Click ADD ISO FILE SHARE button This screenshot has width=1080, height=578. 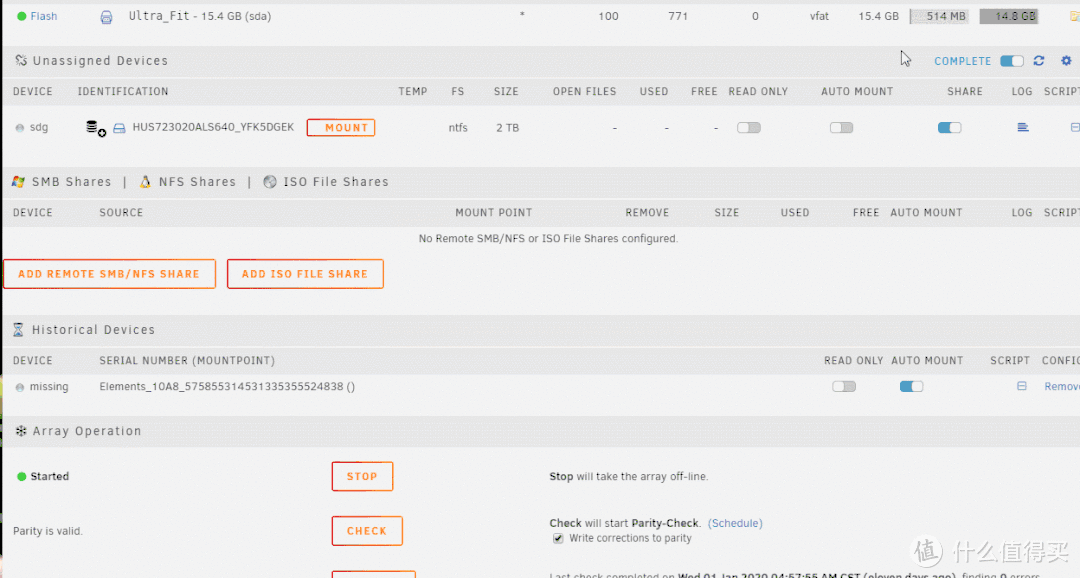pos(305,274)
